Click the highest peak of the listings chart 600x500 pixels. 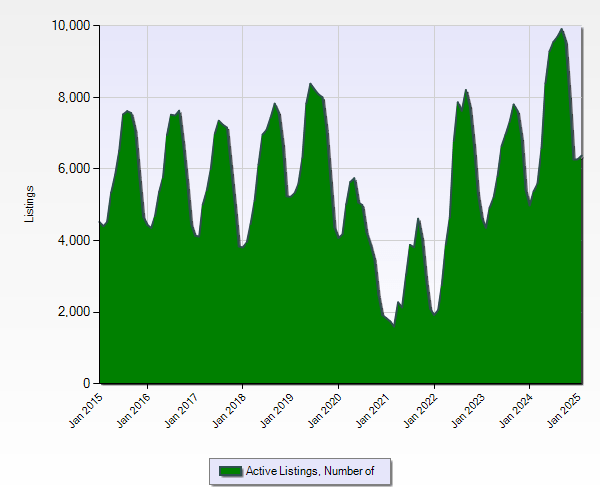coord(562,29)
